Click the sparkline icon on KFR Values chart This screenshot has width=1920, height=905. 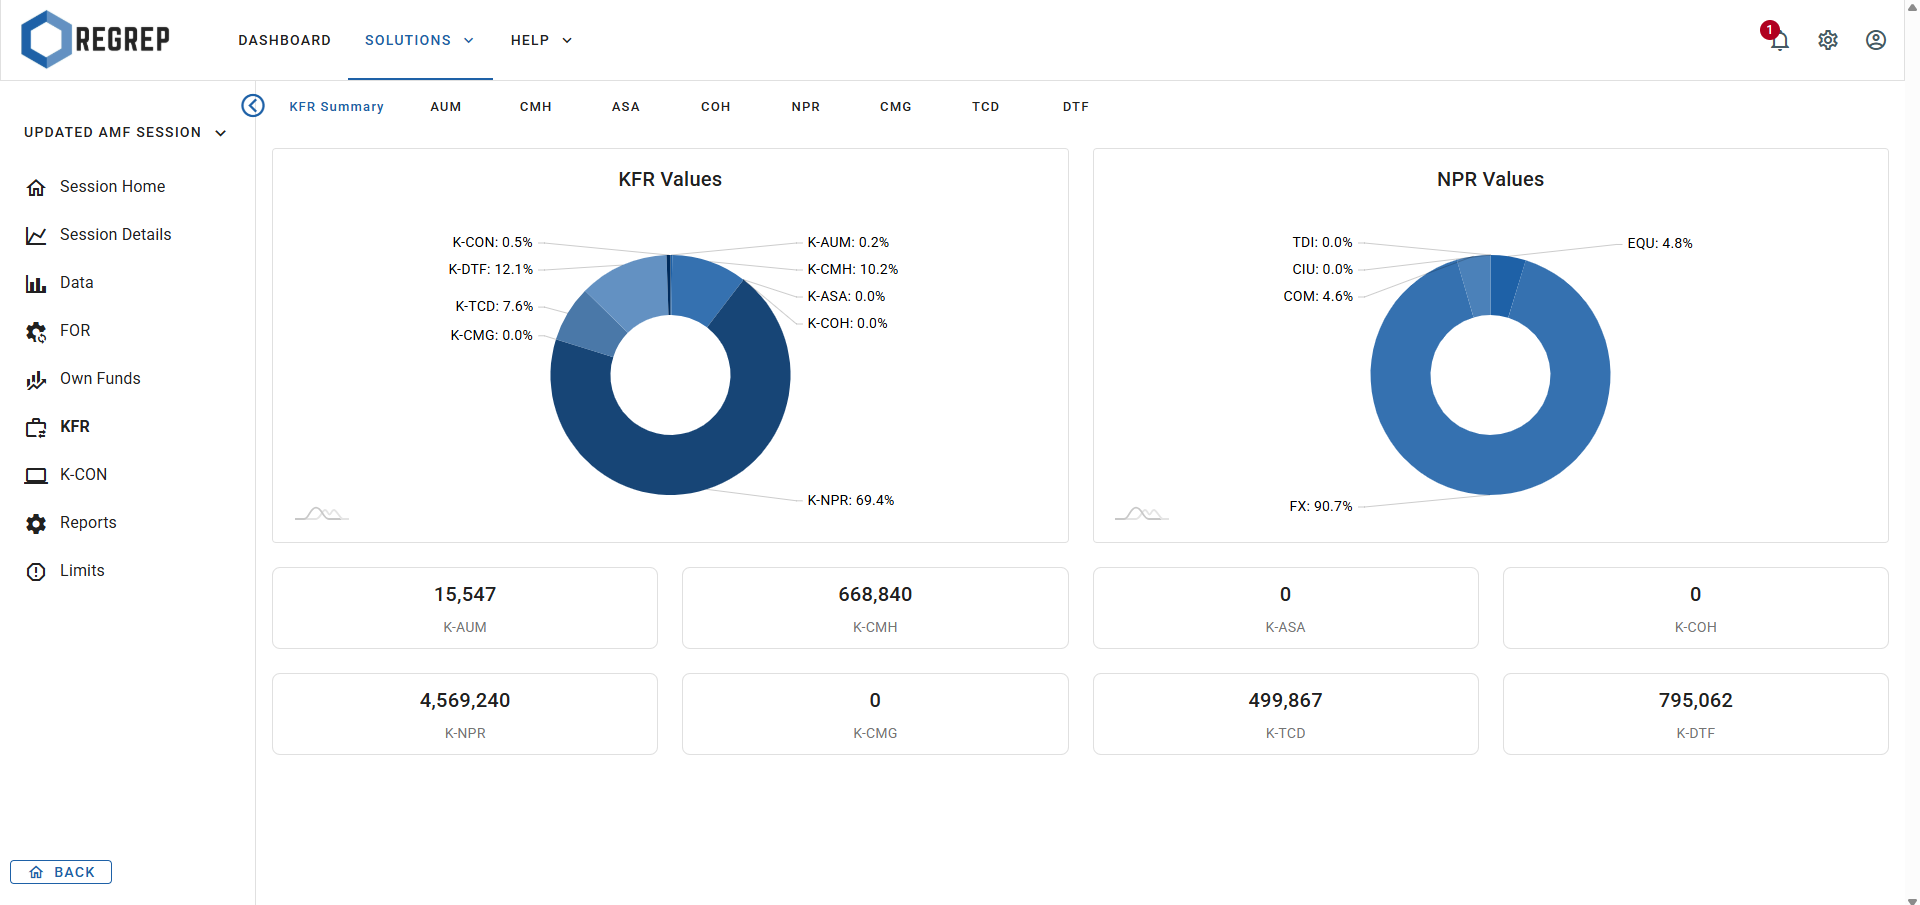(320, 513)
